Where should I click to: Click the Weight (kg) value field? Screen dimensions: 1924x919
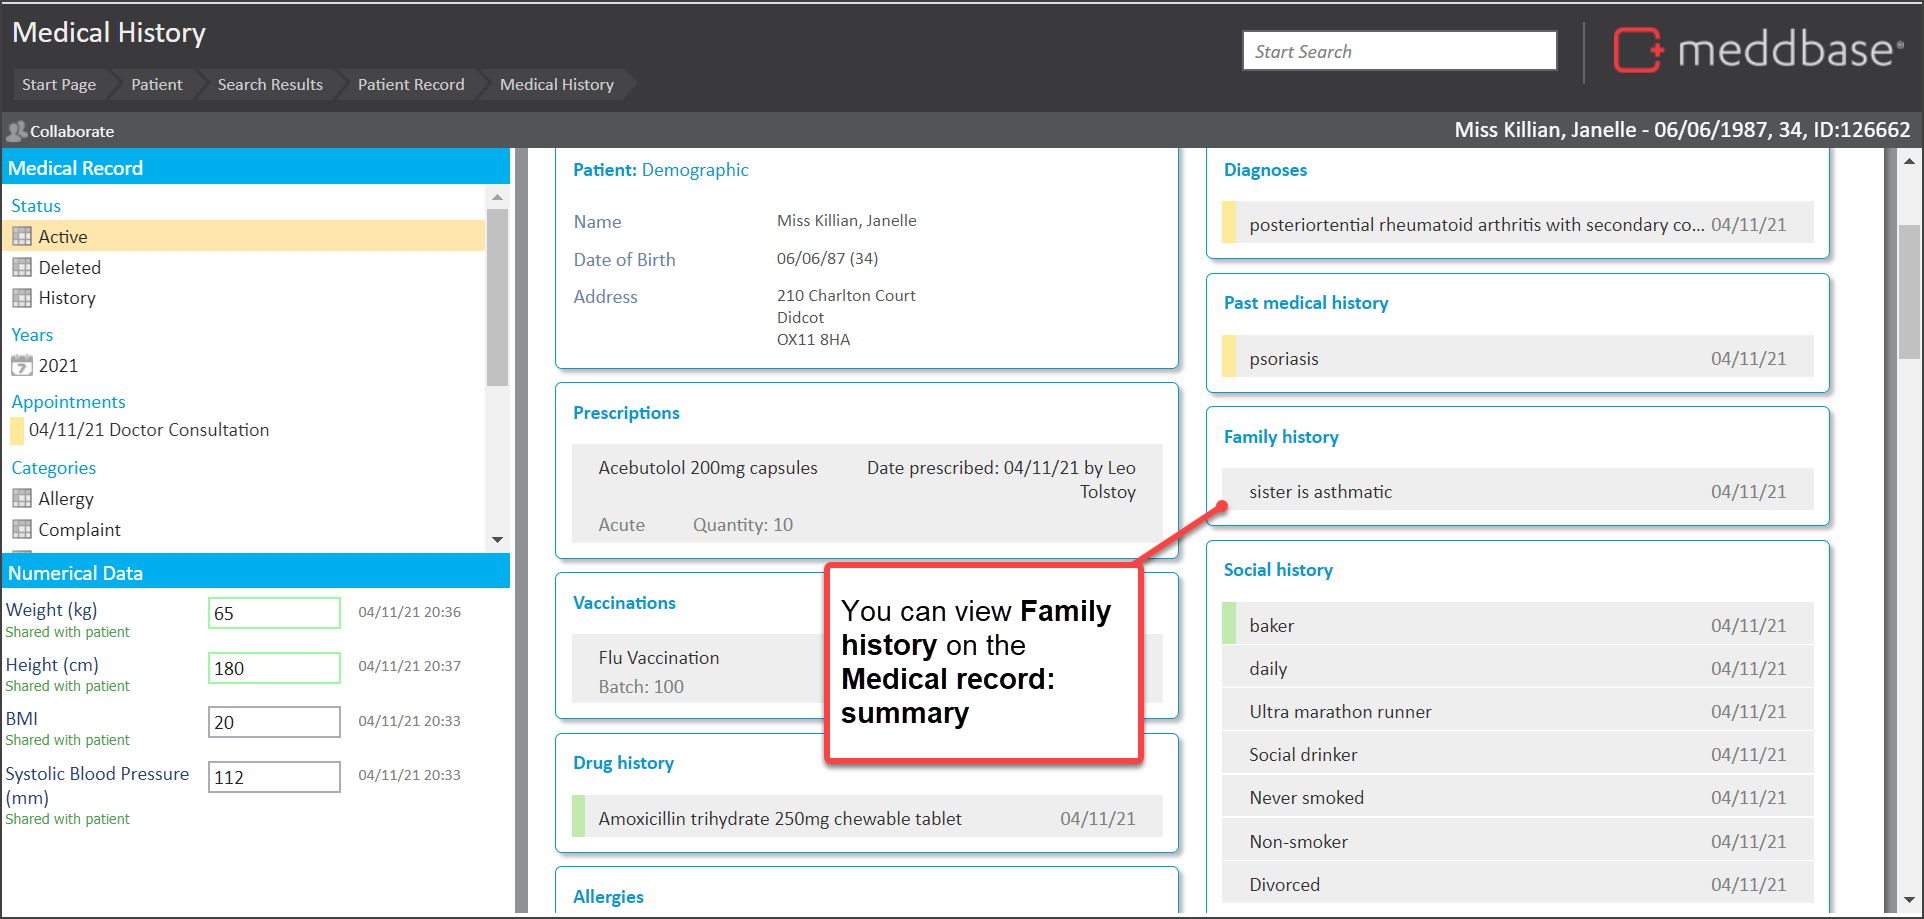[x=274, y=613]
